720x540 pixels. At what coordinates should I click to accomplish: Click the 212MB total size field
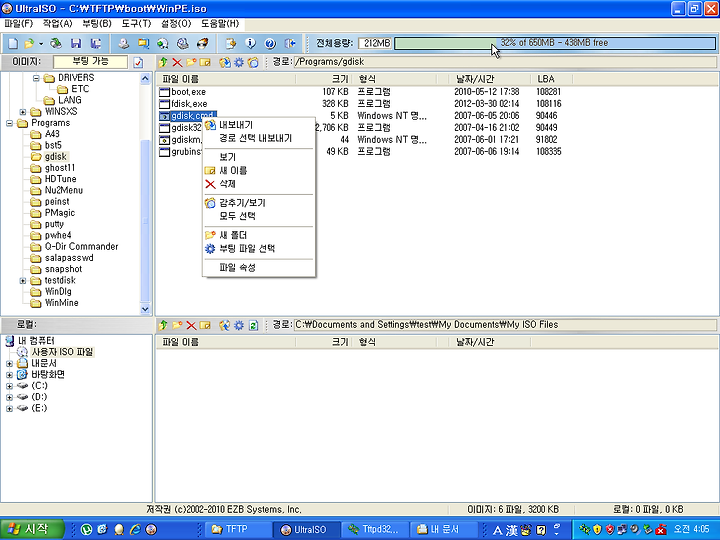coord(375,43)
